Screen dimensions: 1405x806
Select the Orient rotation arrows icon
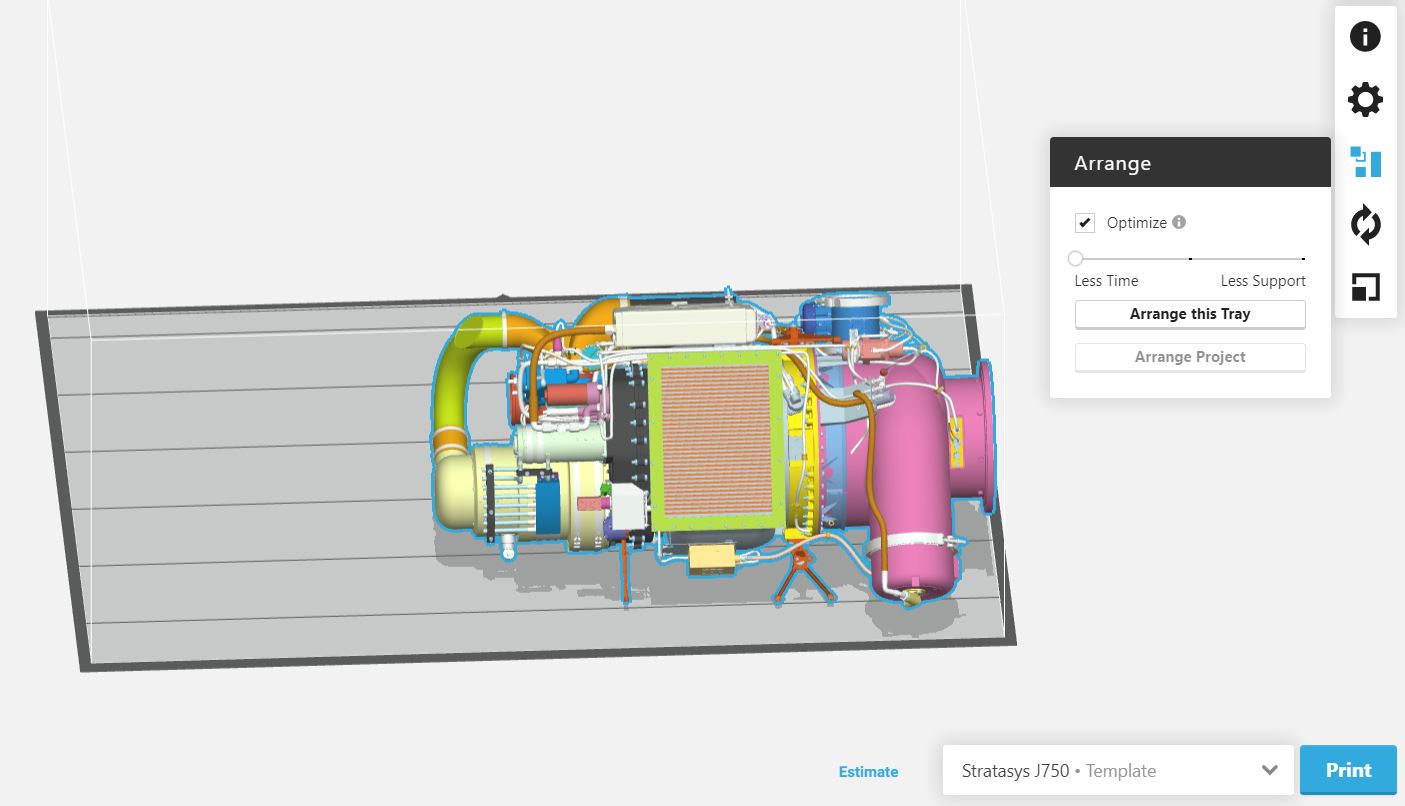click(1365, 225)
